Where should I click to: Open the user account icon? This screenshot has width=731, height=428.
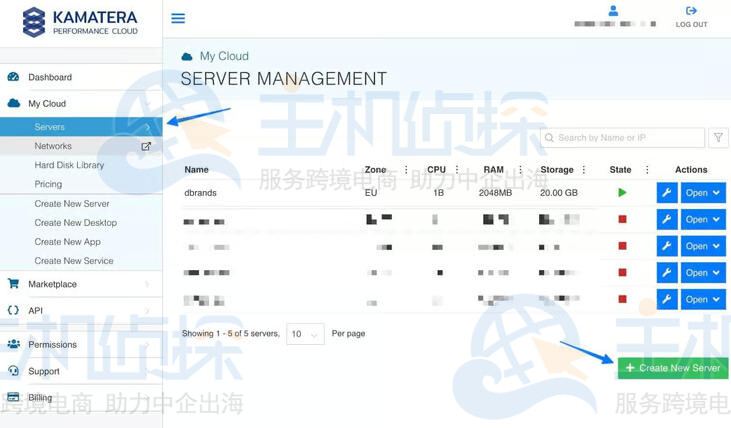(x=614, y=11)
